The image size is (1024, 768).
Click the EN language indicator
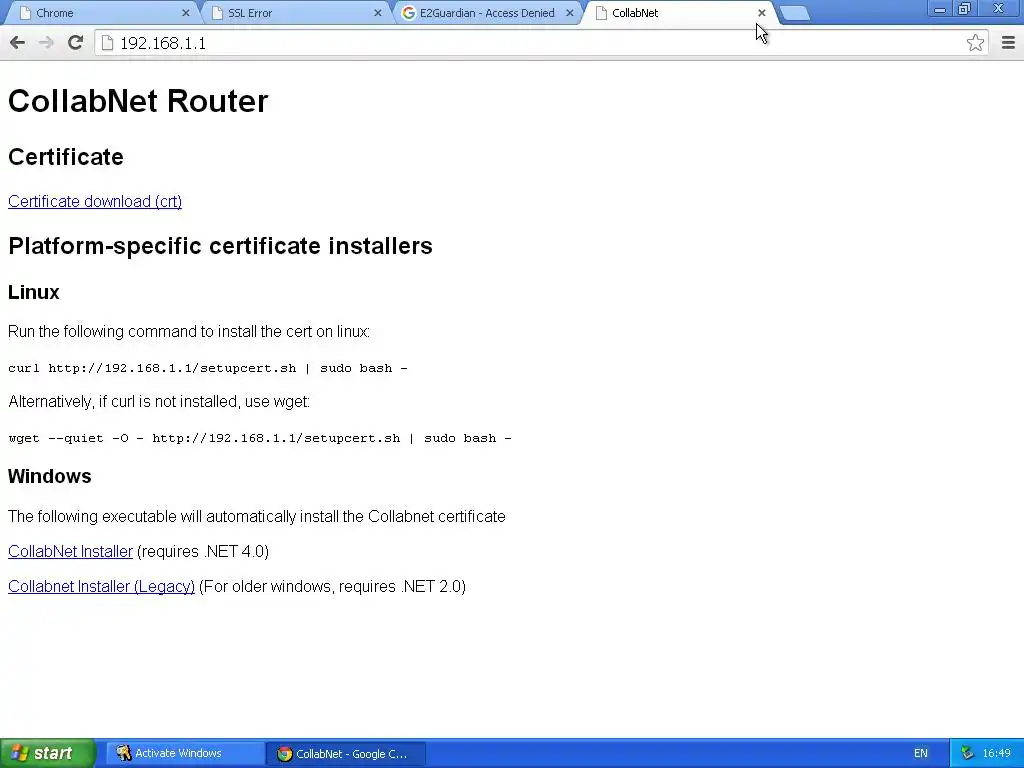pyautogui.click(x=920, y=753)
